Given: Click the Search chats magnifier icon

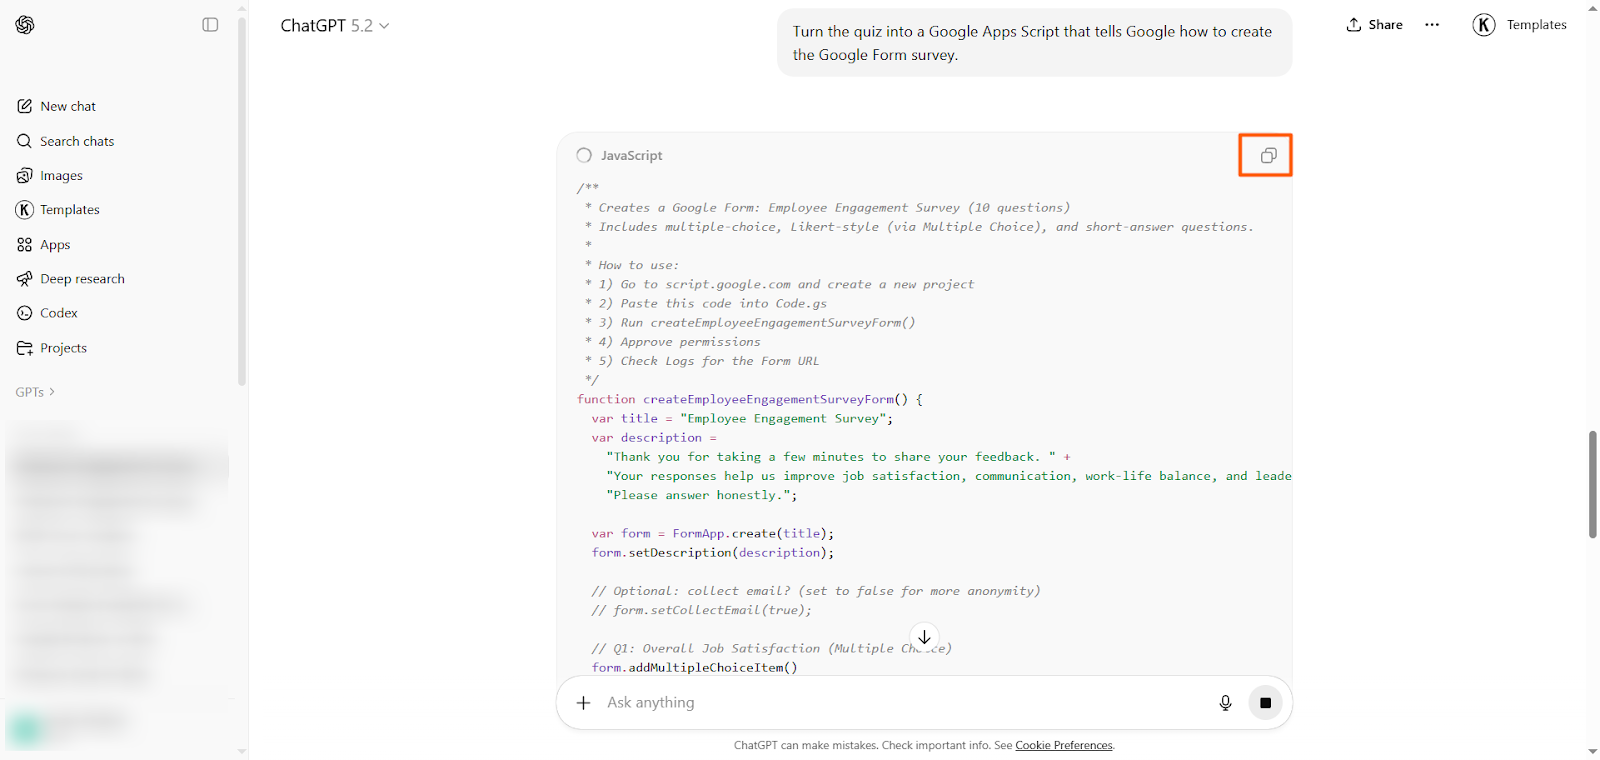Looking at the screenshot, I should pos(25,141).
